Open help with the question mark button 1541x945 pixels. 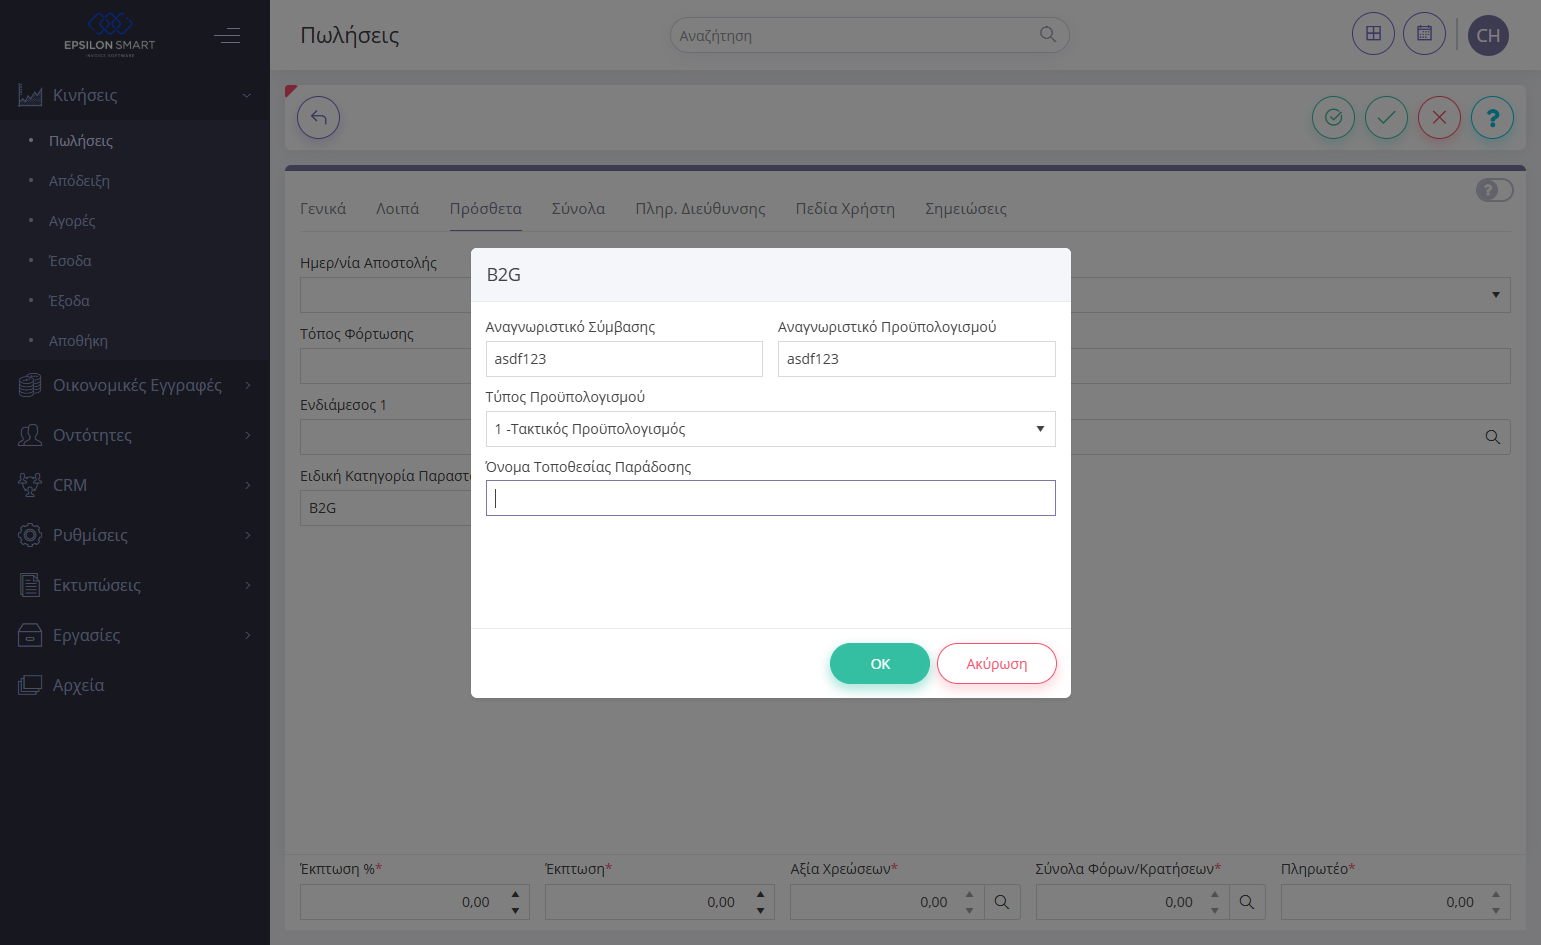point(1492,118)
